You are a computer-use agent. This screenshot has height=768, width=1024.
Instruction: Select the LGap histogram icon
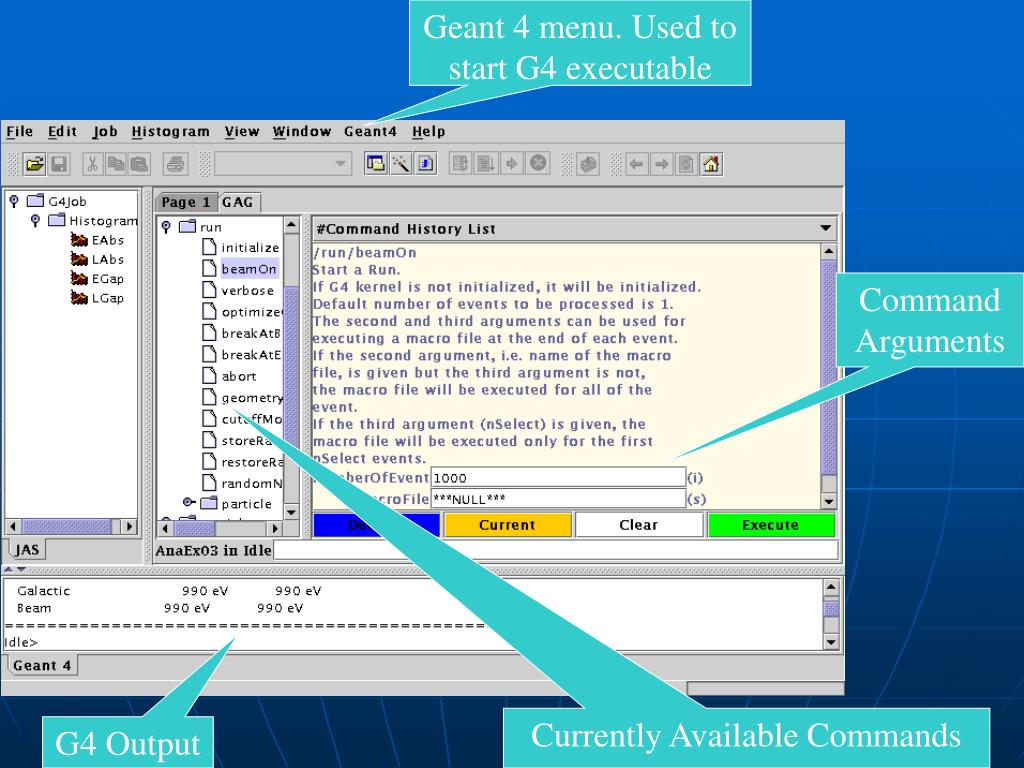tap(79, 298)
